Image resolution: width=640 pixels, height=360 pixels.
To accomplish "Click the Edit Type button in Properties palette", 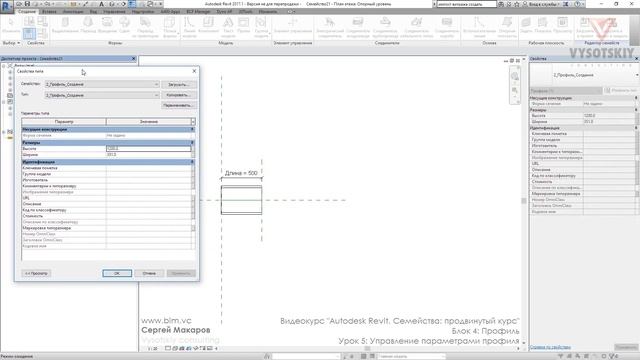I will [x=620, y=90].
